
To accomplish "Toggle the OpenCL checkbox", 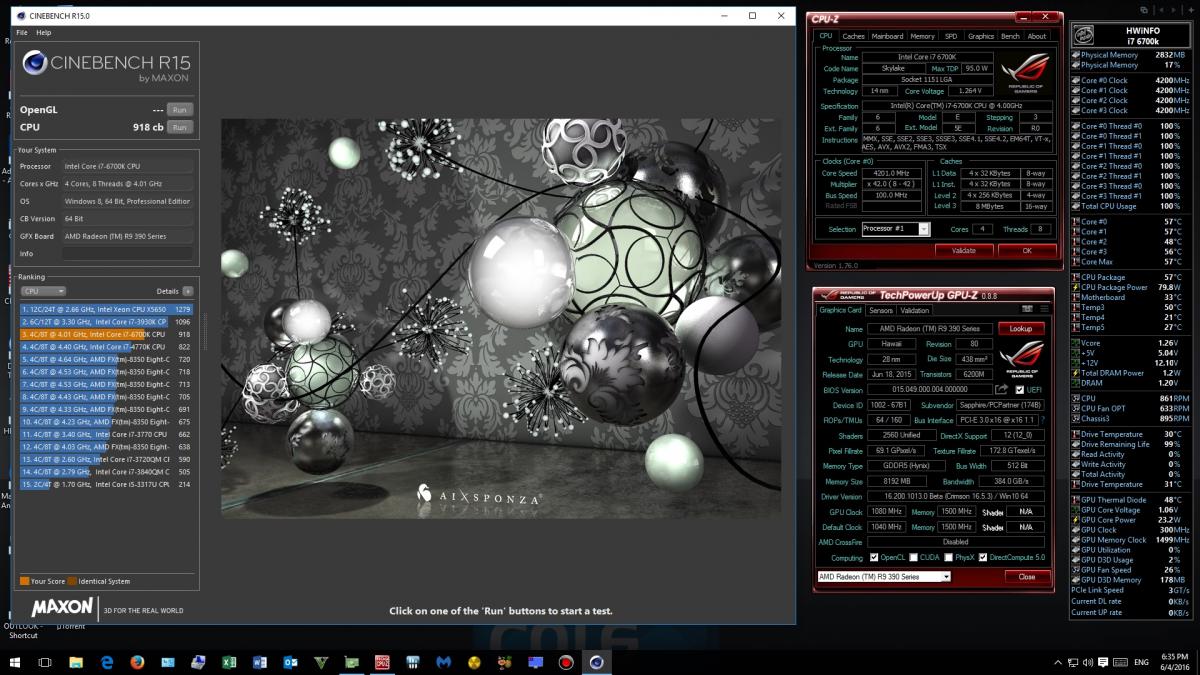I will pyautogui.click(x=873, y=557).
